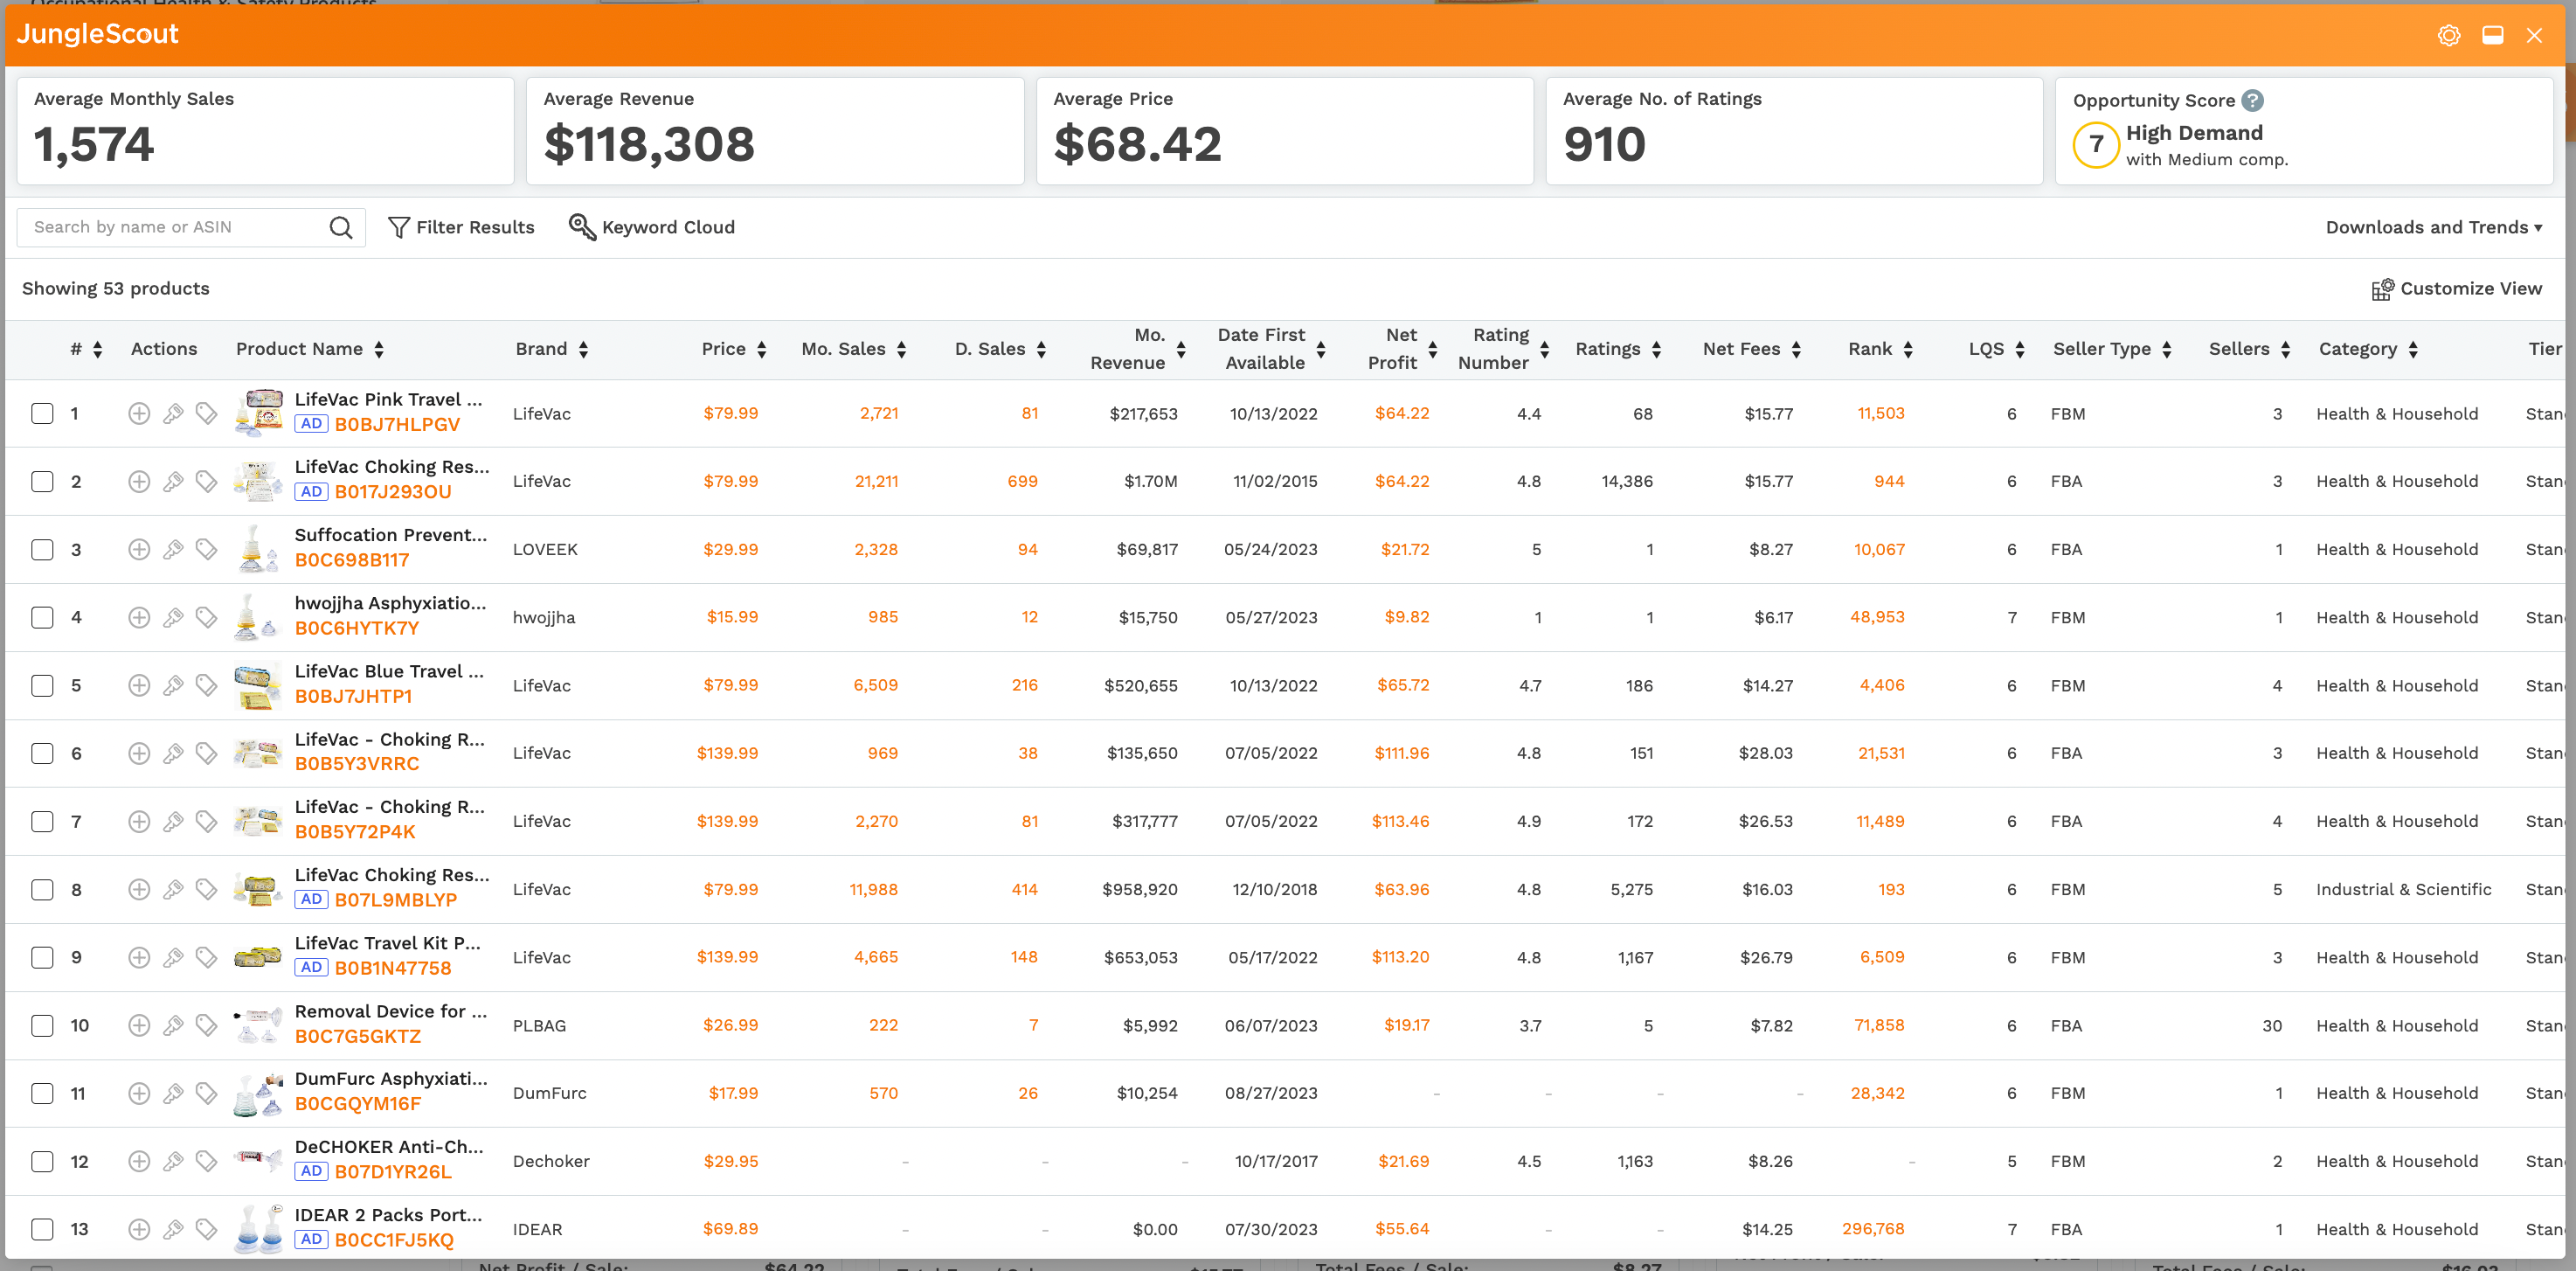Click the Average Price value $68.42
Viewport: 2576px width, 1271px height.
tap(1137, 144)
